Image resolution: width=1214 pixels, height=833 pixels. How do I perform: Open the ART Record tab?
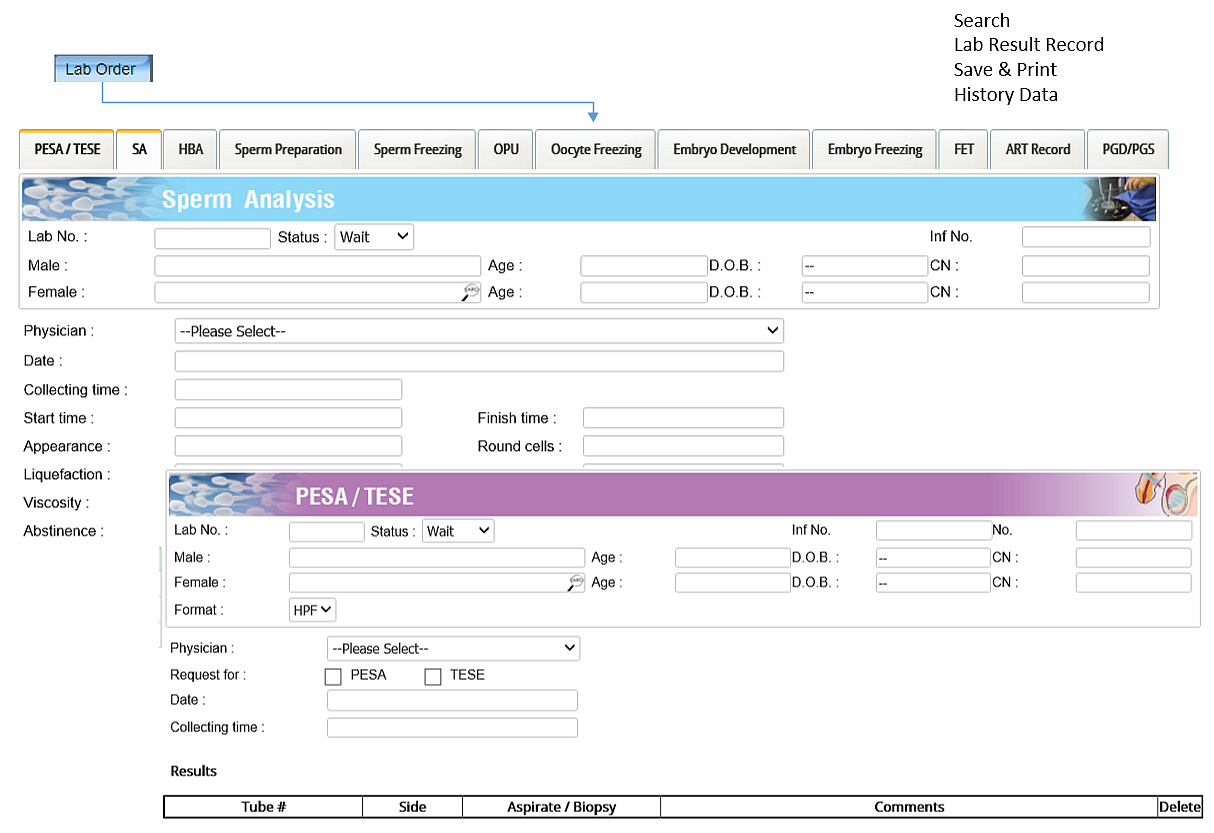coord(1038,149)
